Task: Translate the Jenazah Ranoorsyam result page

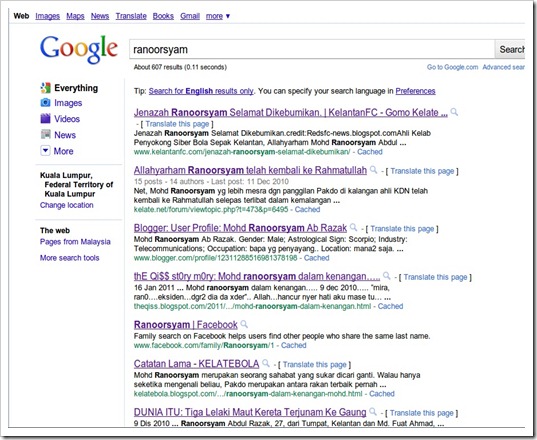Action: [177, 124]
